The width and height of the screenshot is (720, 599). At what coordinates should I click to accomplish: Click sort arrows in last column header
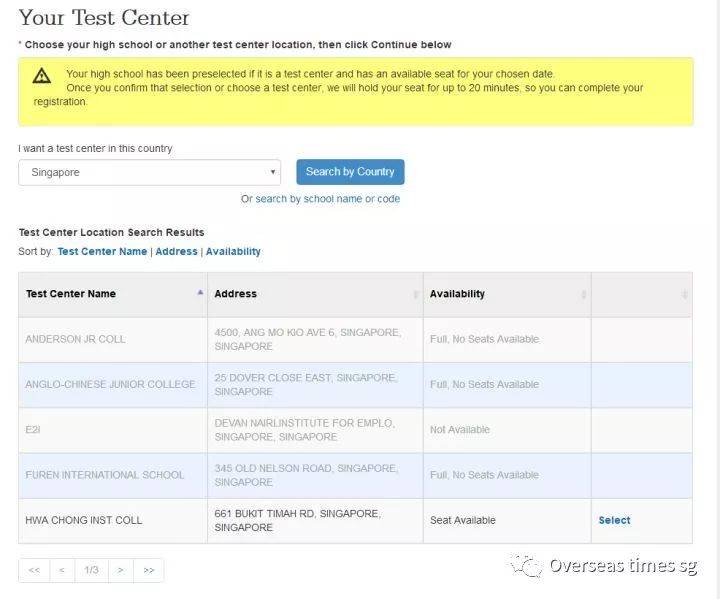685,294
